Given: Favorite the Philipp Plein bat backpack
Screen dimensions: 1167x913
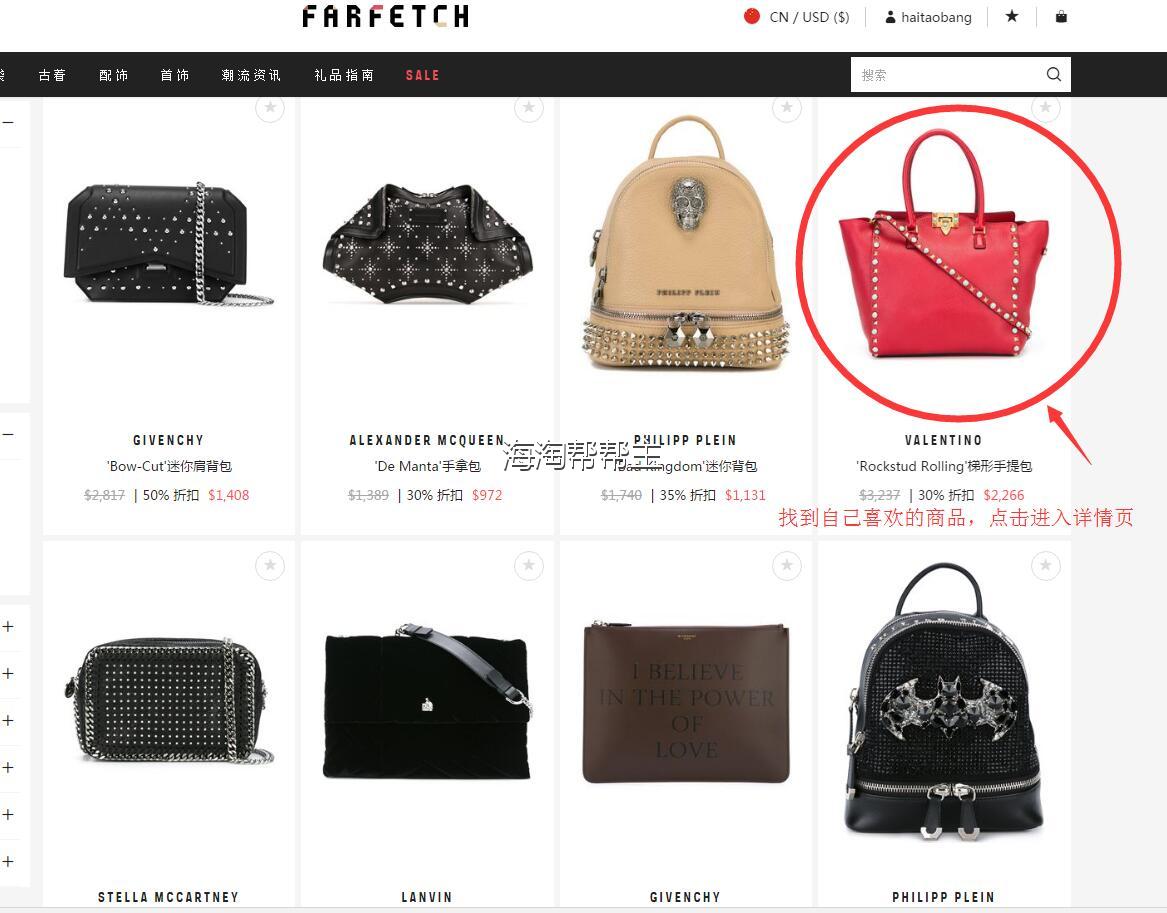Looking at the screenshot, I should [x=1046, y=566].
